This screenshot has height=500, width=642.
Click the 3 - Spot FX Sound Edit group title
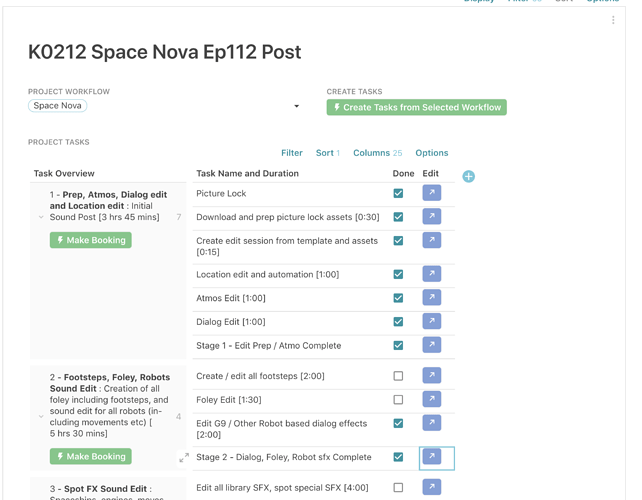[x=101, y=489]
